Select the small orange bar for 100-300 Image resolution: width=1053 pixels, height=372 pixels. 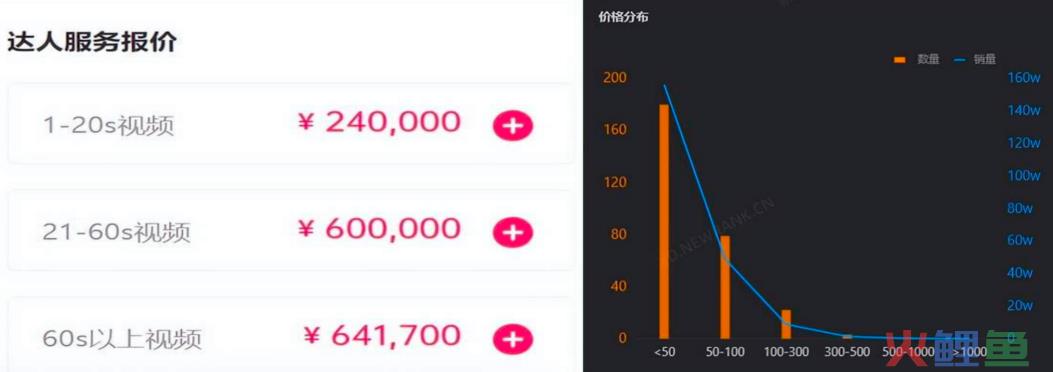(x=786, y=324)
